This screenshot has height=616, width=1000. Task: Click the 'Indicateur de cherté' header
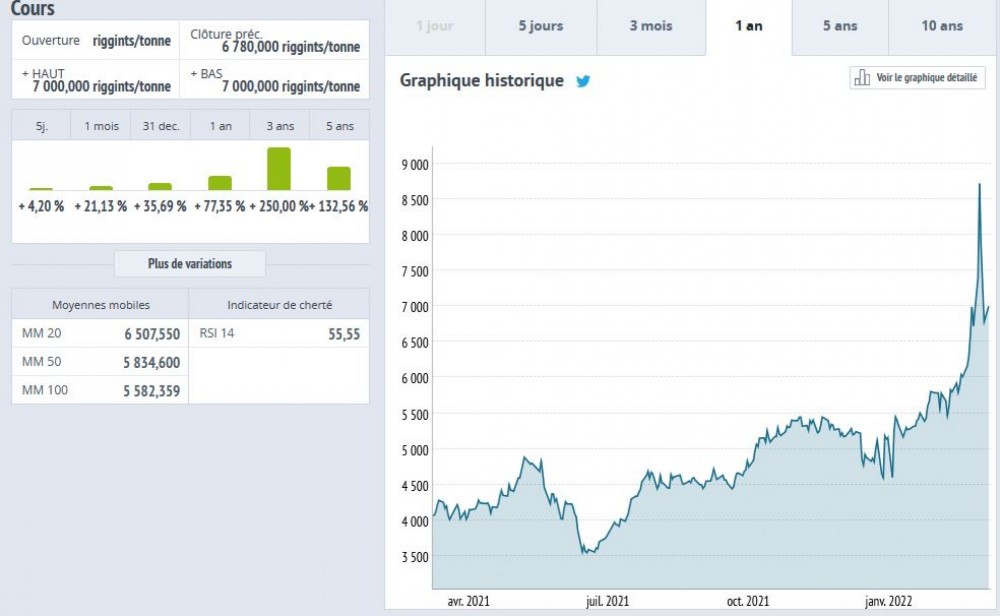(279, 305)
